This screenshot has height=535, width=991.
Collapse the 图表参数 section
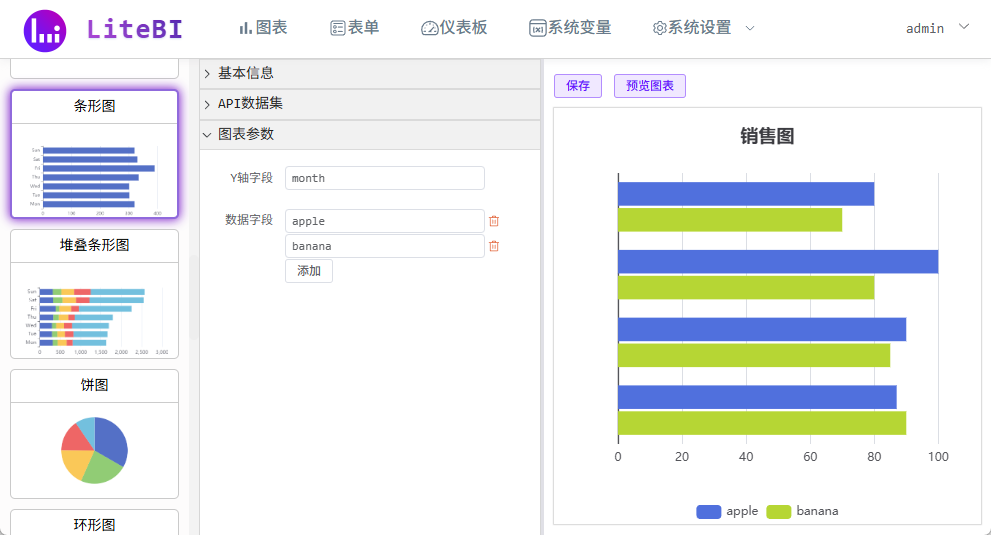(370, 134)
